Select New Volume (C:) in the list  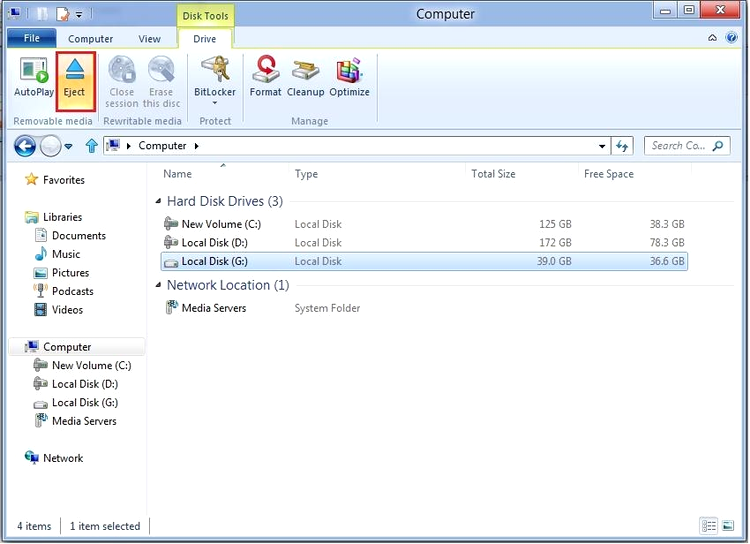pos(424,224)
